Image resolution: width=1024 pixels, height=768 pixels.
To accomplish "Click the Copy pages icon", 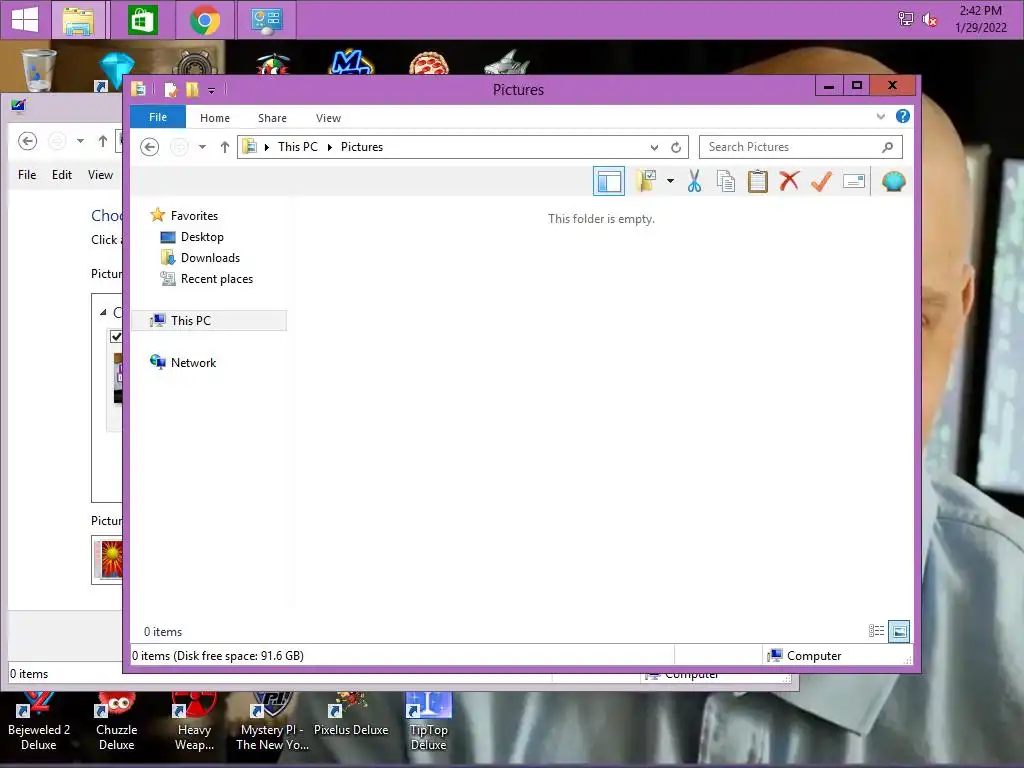I will 726,181.
